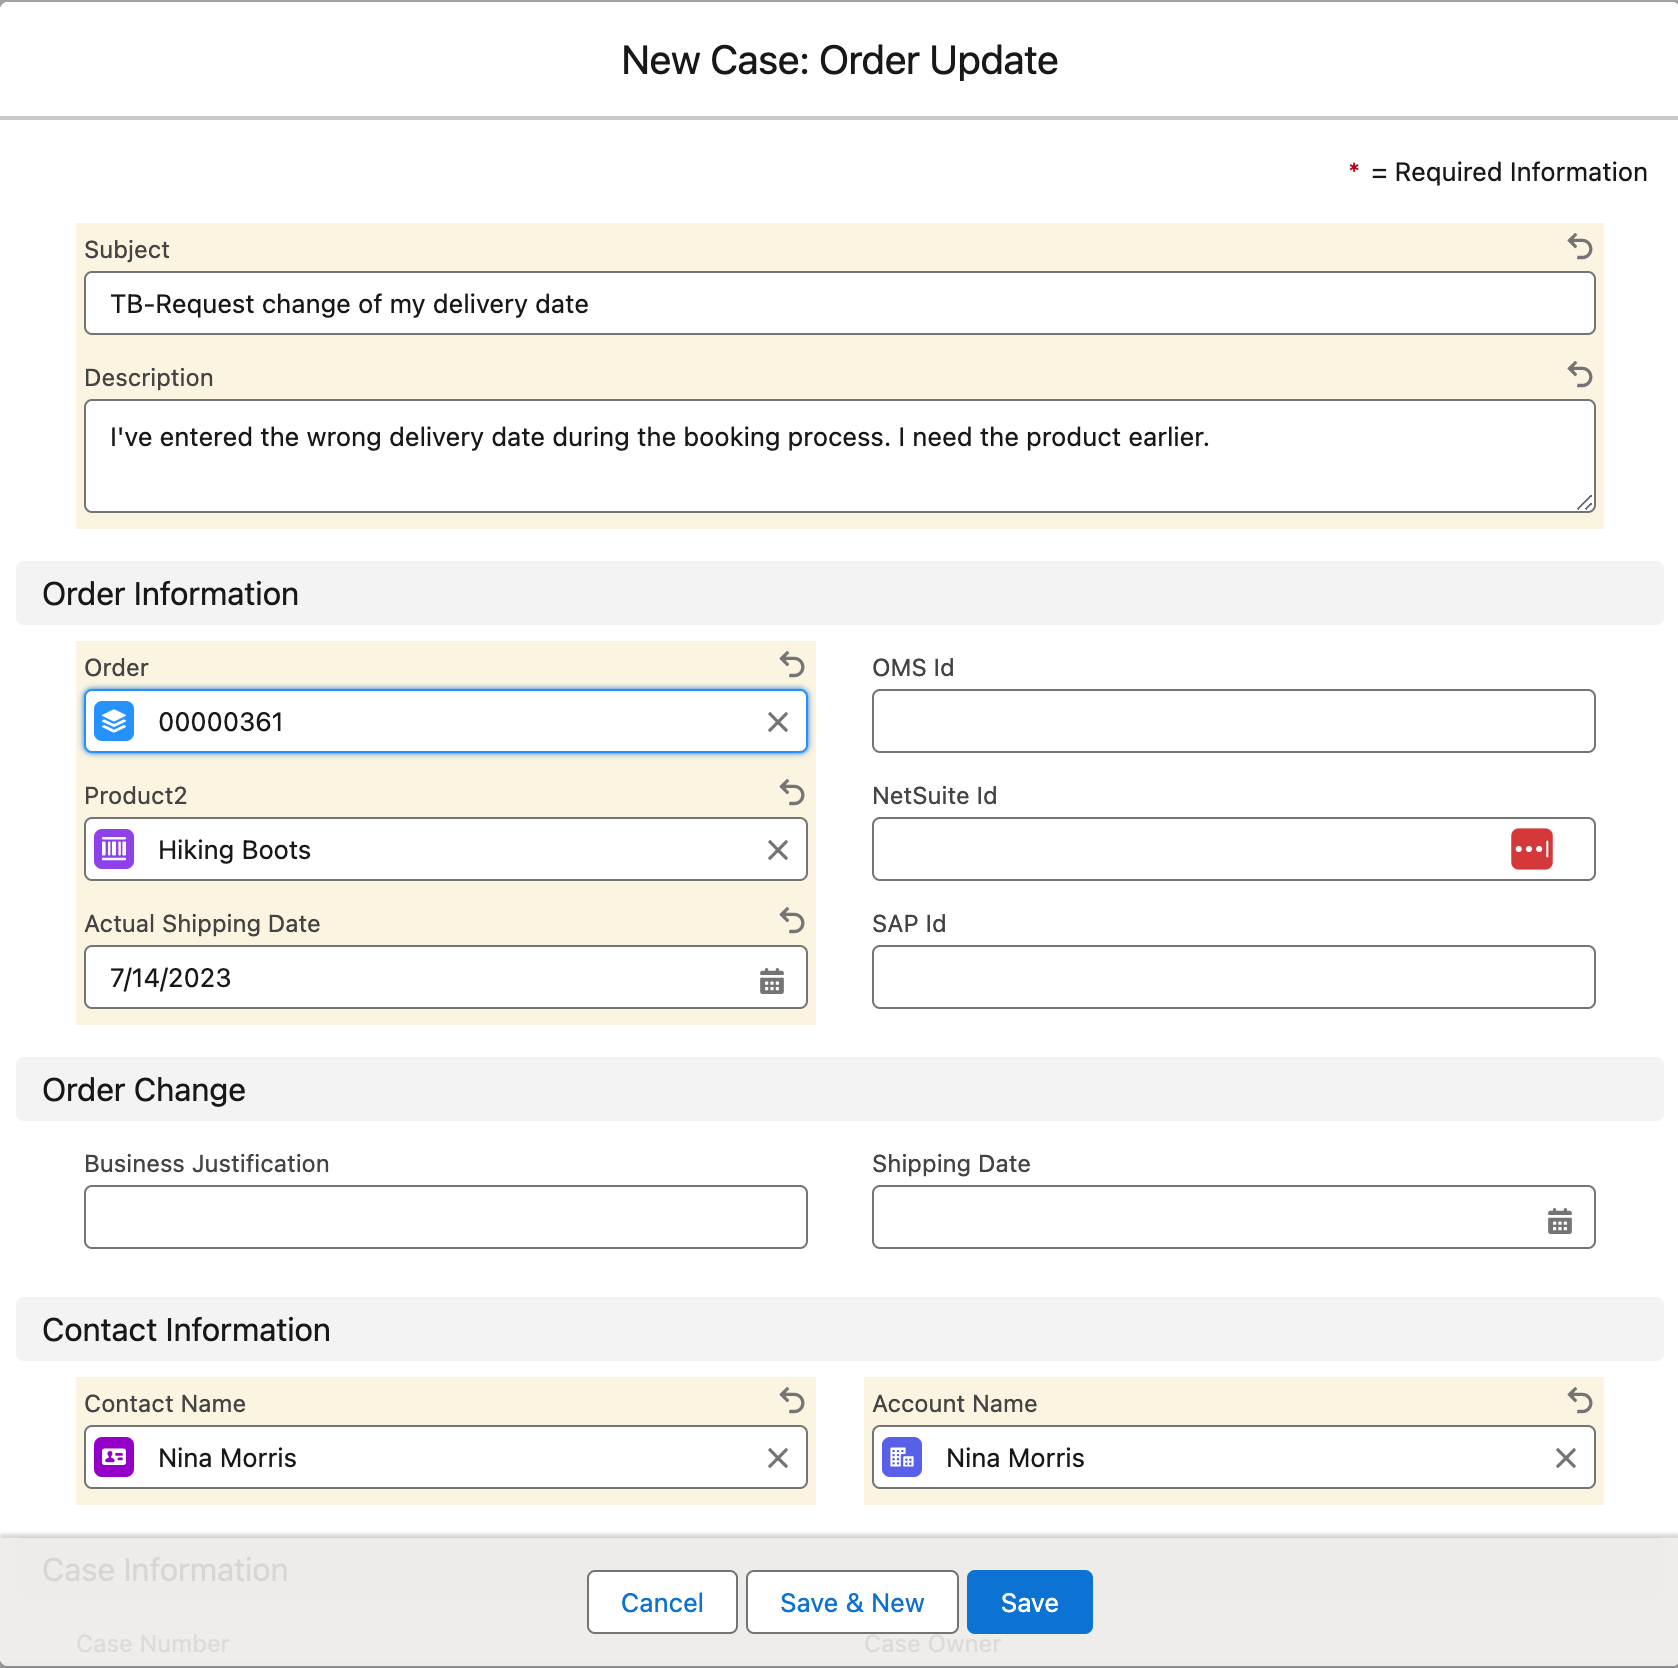Clear Nina Morris from Contact Name
The height and width of the screenshot is (1668, 1678).
(x=778, y=1458)
